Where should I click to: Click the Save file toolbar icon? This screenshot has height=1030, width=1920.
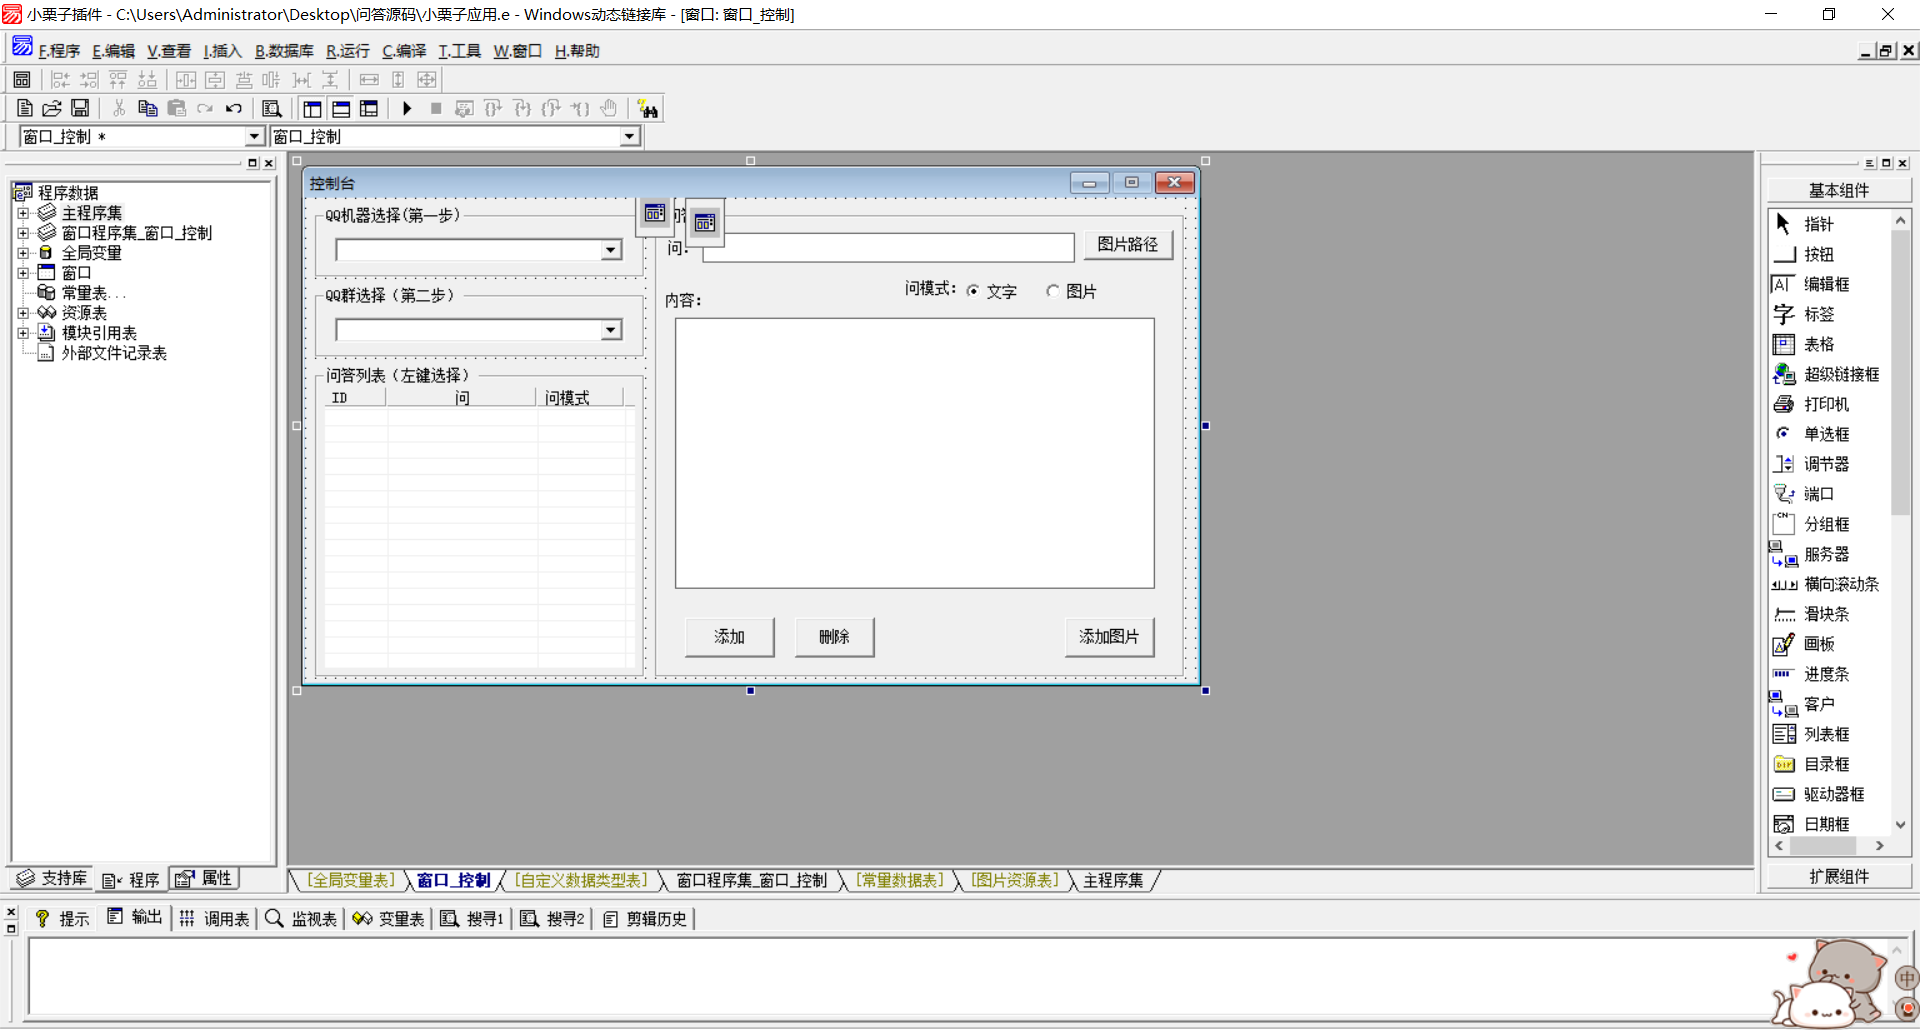(80, 108)
